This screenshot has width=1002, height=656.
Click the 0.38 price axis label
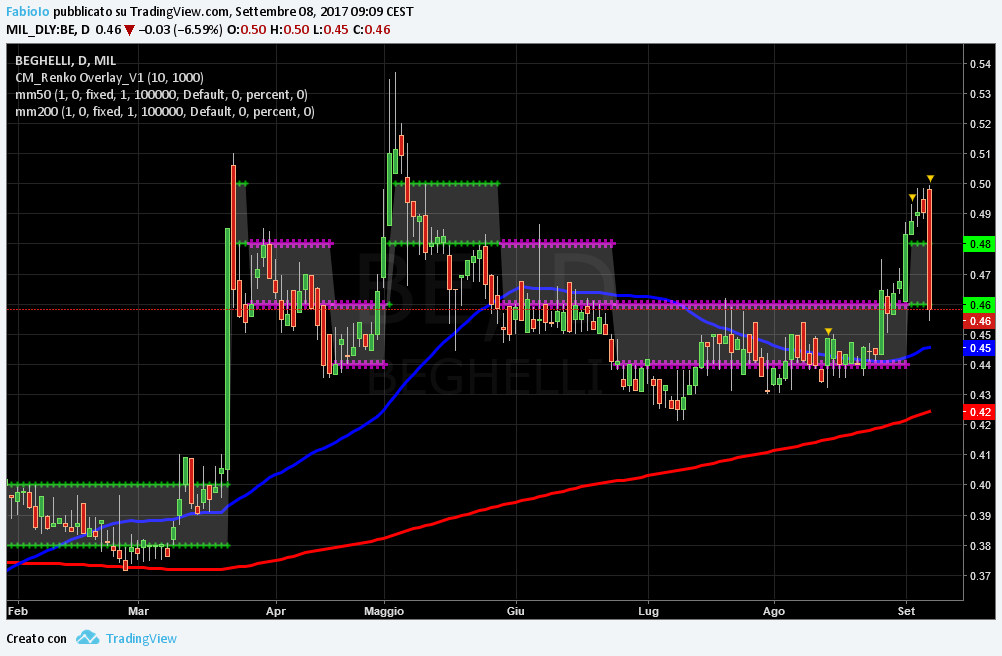[x=980, y=546]
